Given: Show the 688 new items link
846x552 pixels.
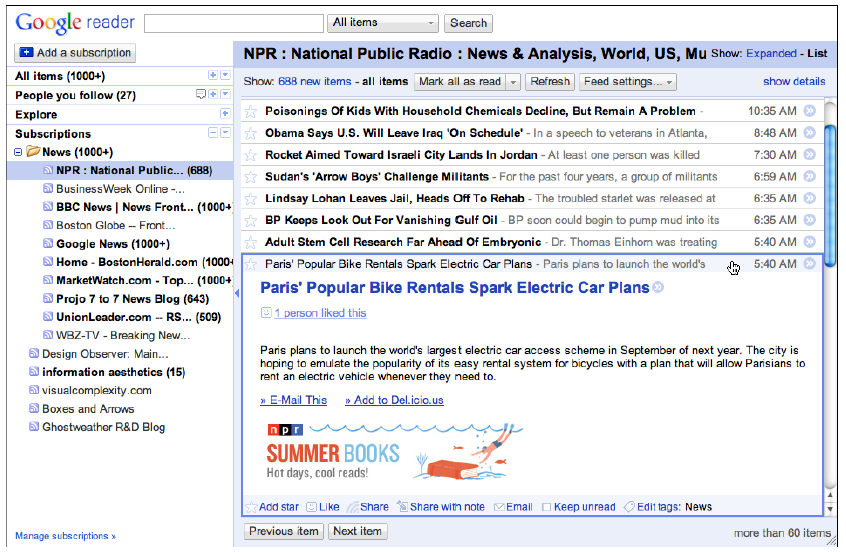Looking at the screenshot, I should [315, 81].
